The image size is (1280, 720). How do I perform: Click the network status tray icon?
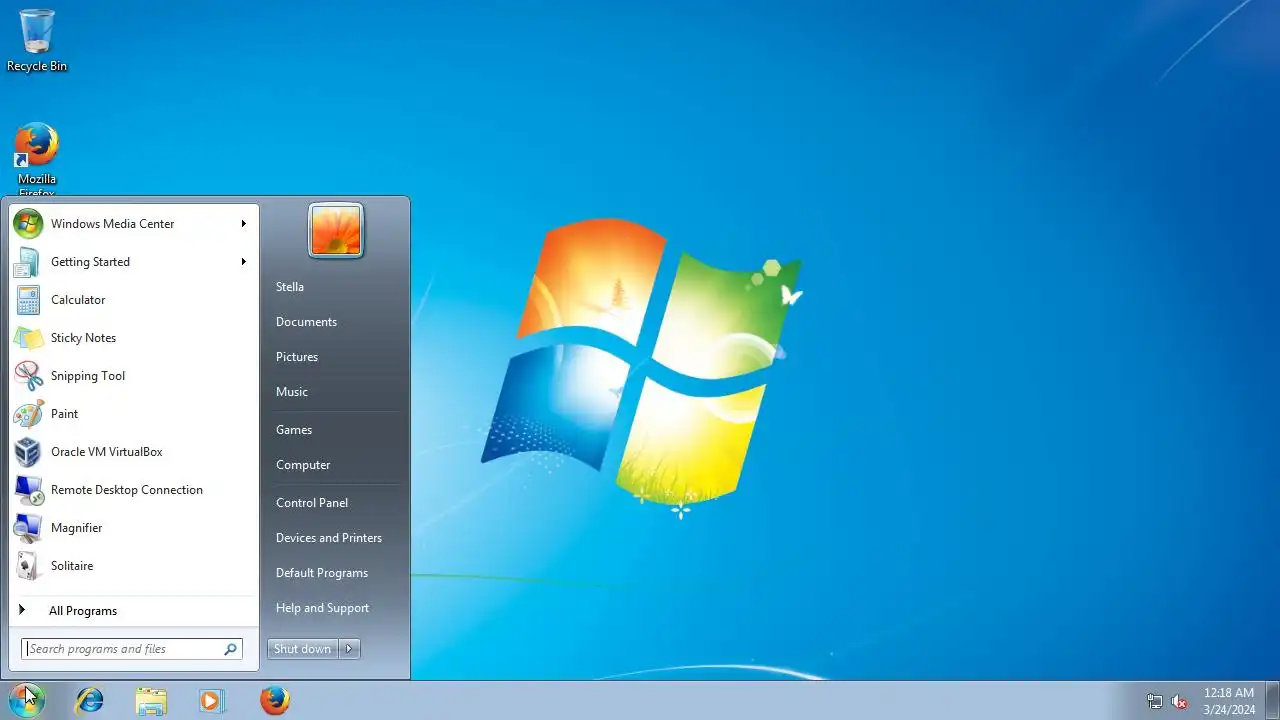coord(1155,701)
